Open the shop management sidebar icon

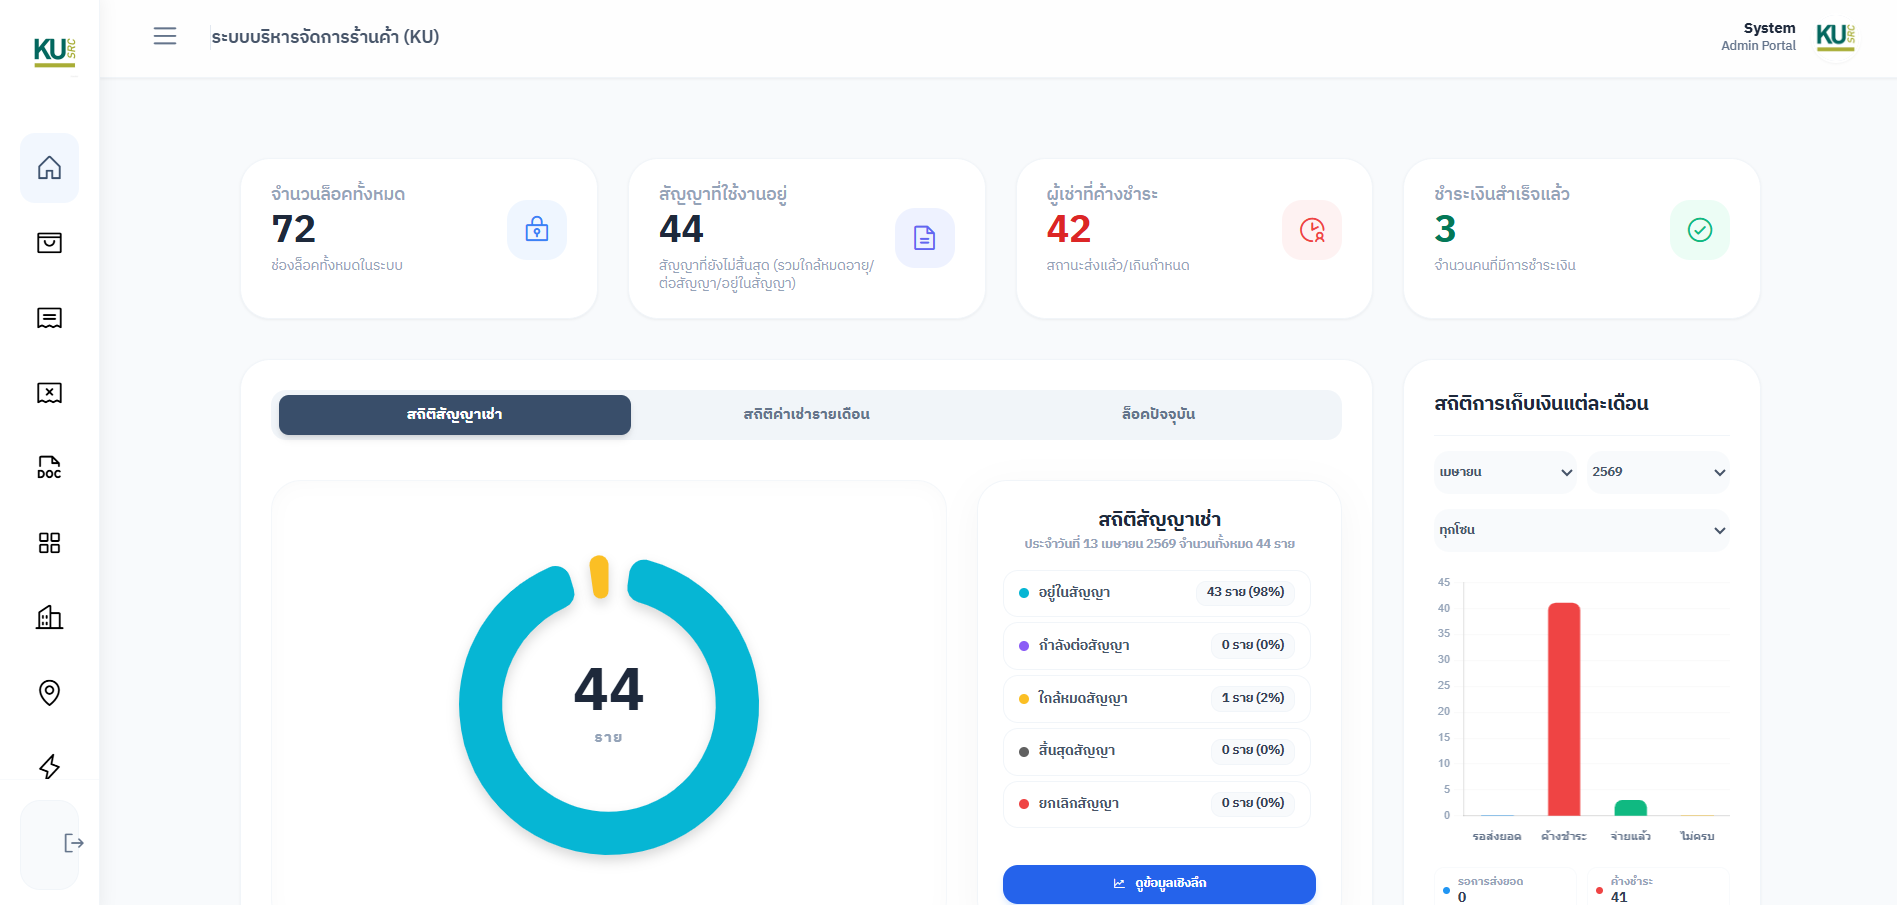(49, 243)
